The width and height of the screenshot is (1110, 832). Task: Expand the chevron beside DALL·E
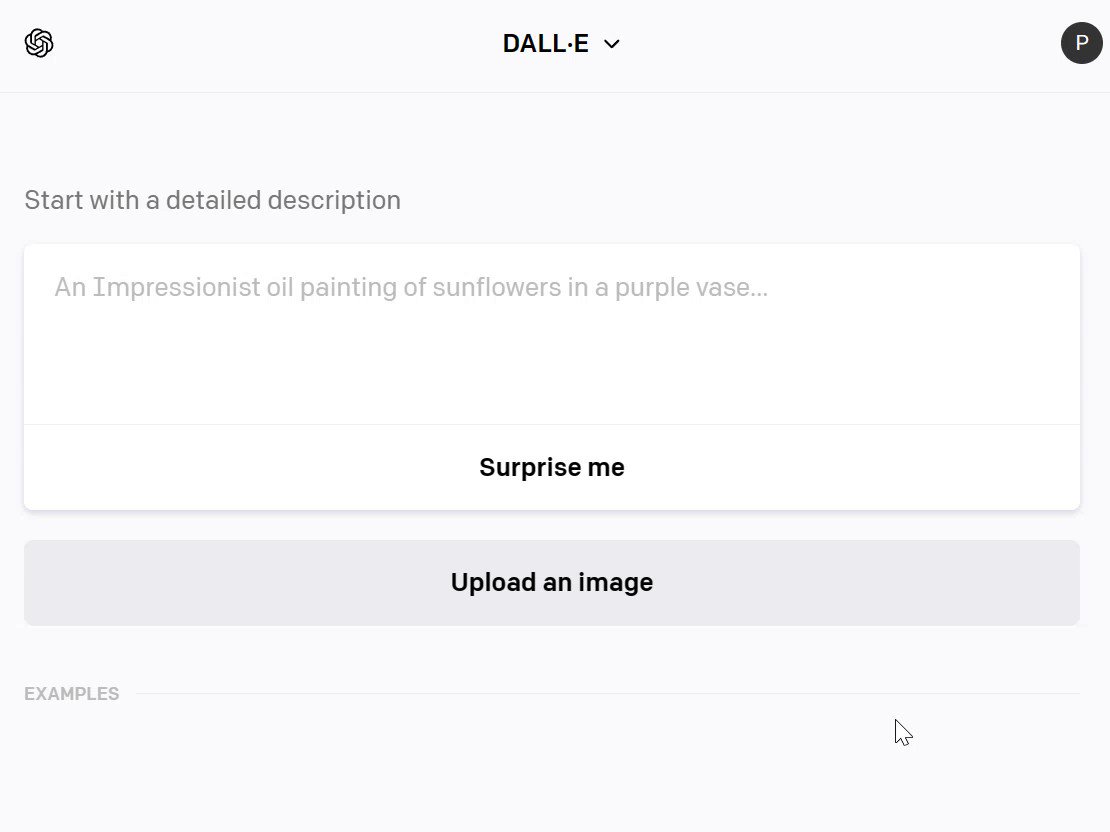point(612,44)
